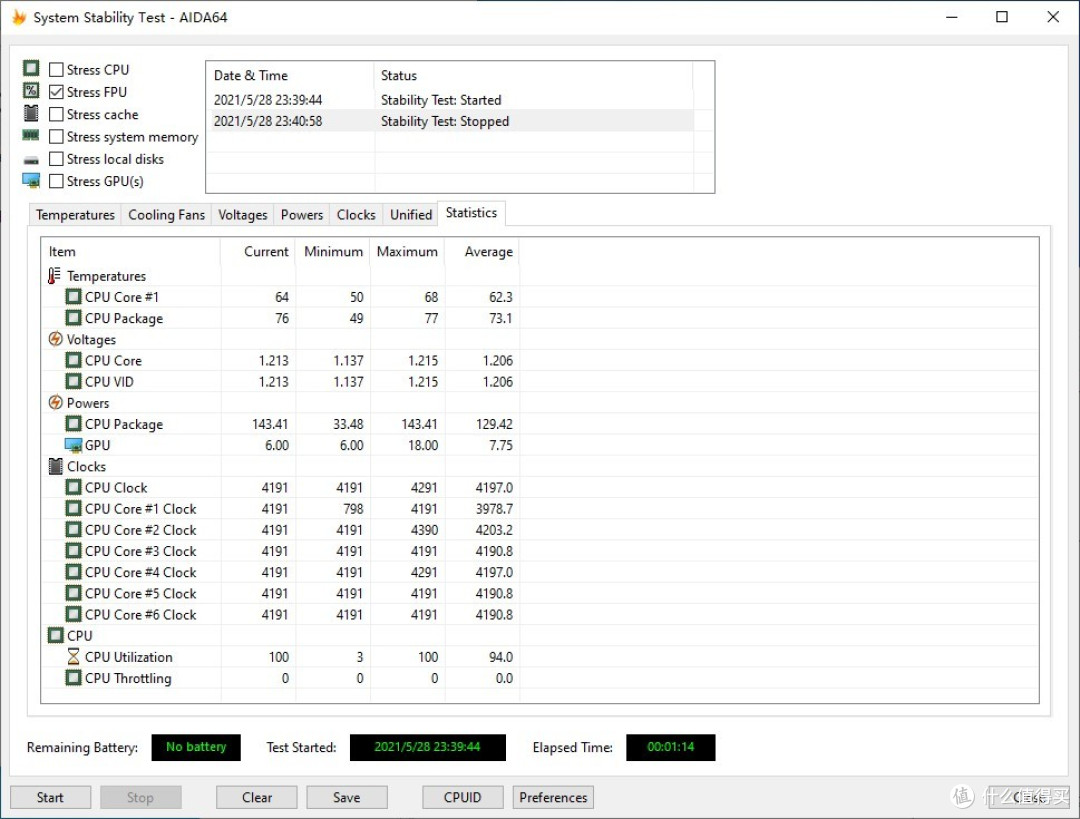Click the GPU power monitor icon
The height and width of the screenshot is (819, 1080).
73,446
